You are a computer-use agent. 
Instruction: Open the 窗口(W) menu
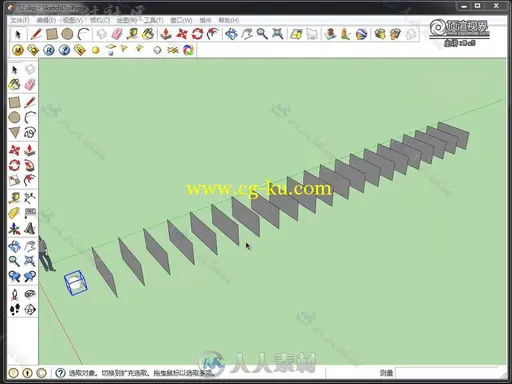pos(181,20)
